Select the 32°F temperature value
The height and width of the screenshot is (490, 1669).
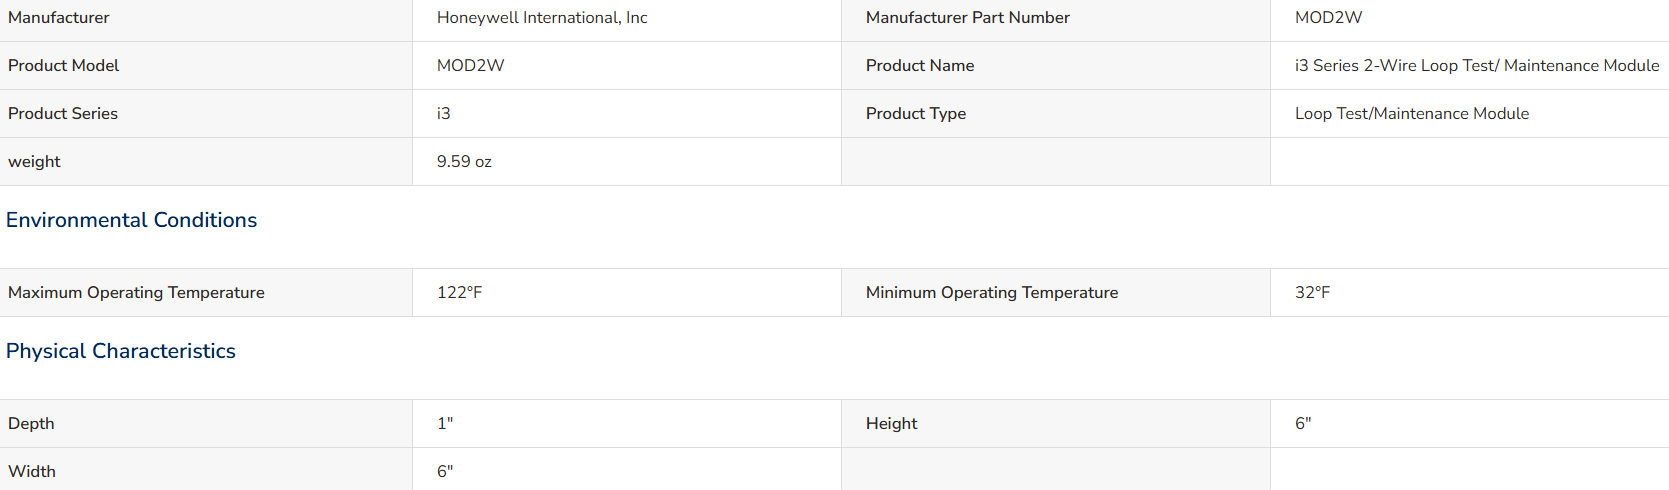point(1312,293)
